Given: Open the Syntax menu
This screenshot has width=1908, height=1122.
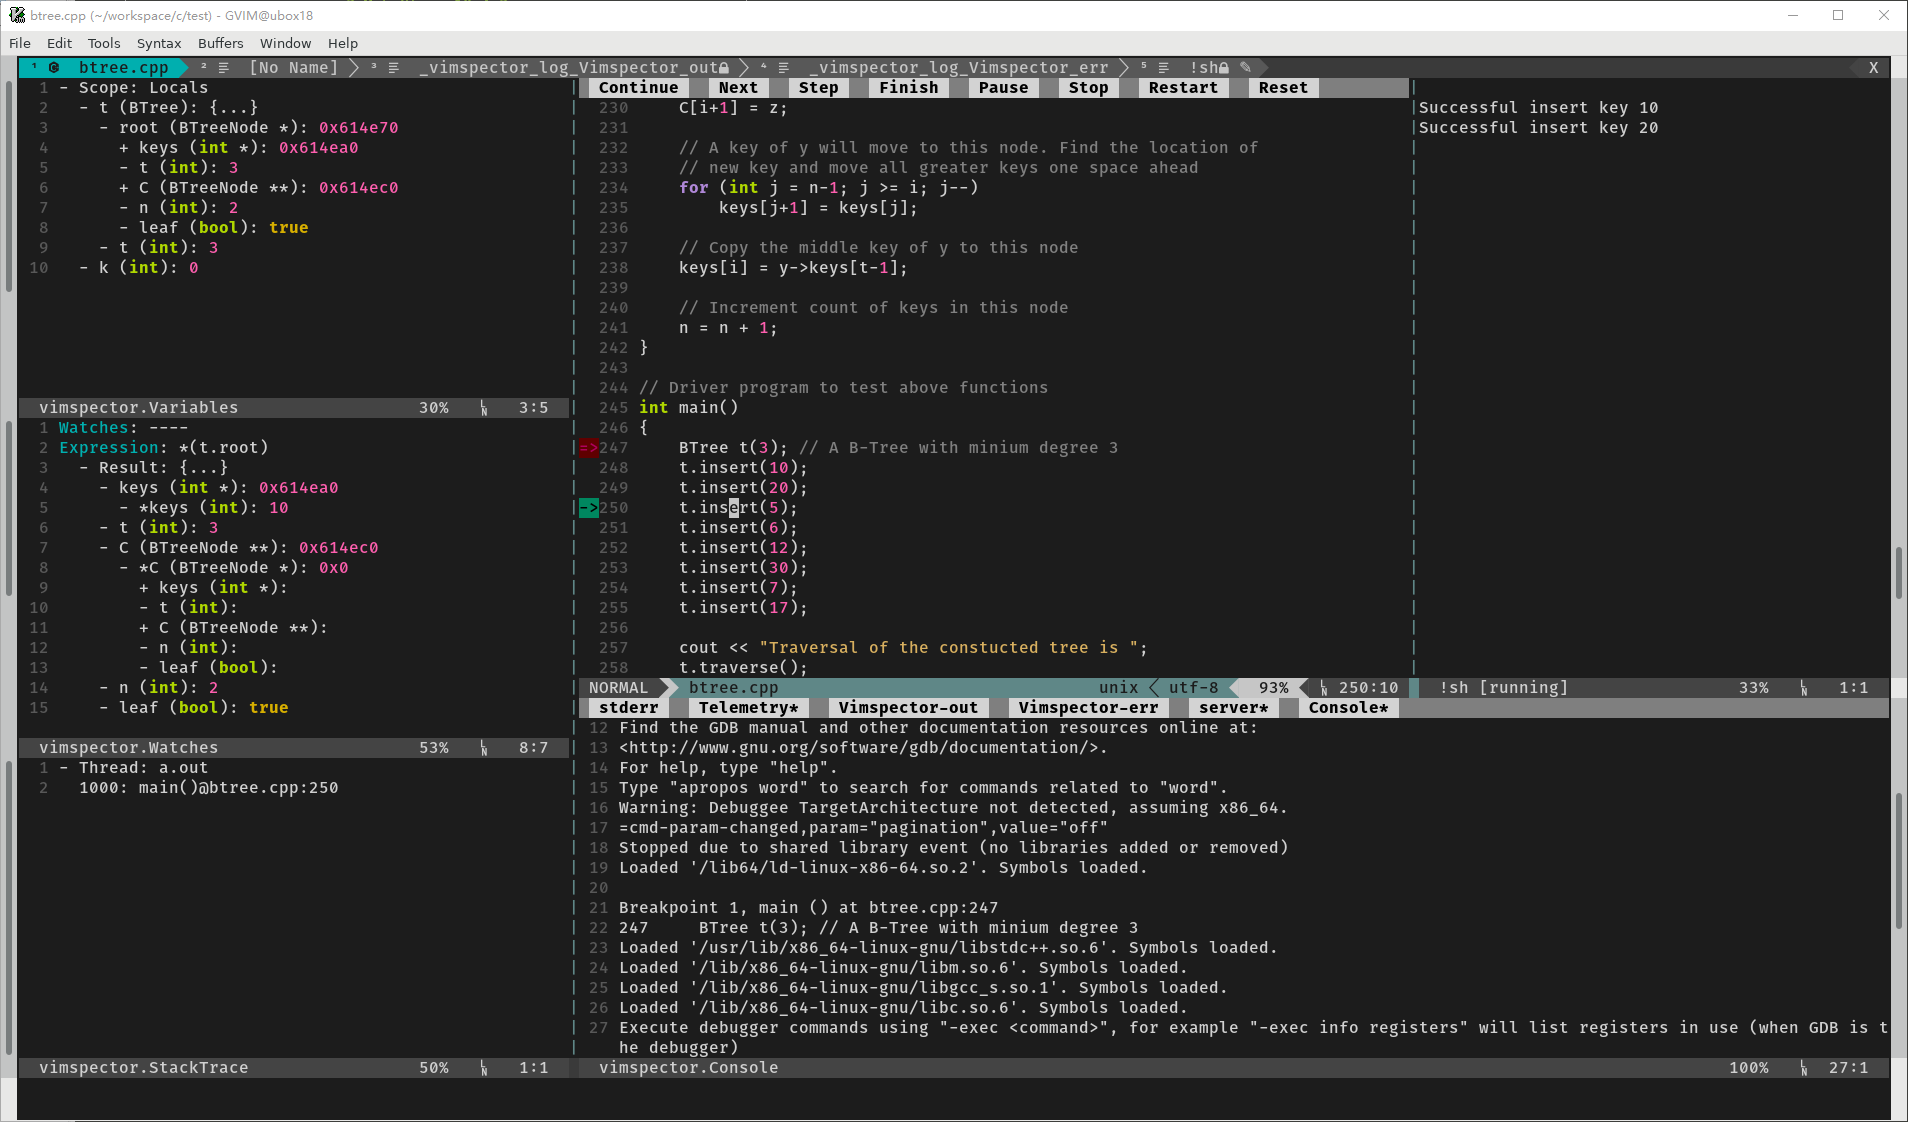Looking at the screenshot, I should tap(159, 43).
